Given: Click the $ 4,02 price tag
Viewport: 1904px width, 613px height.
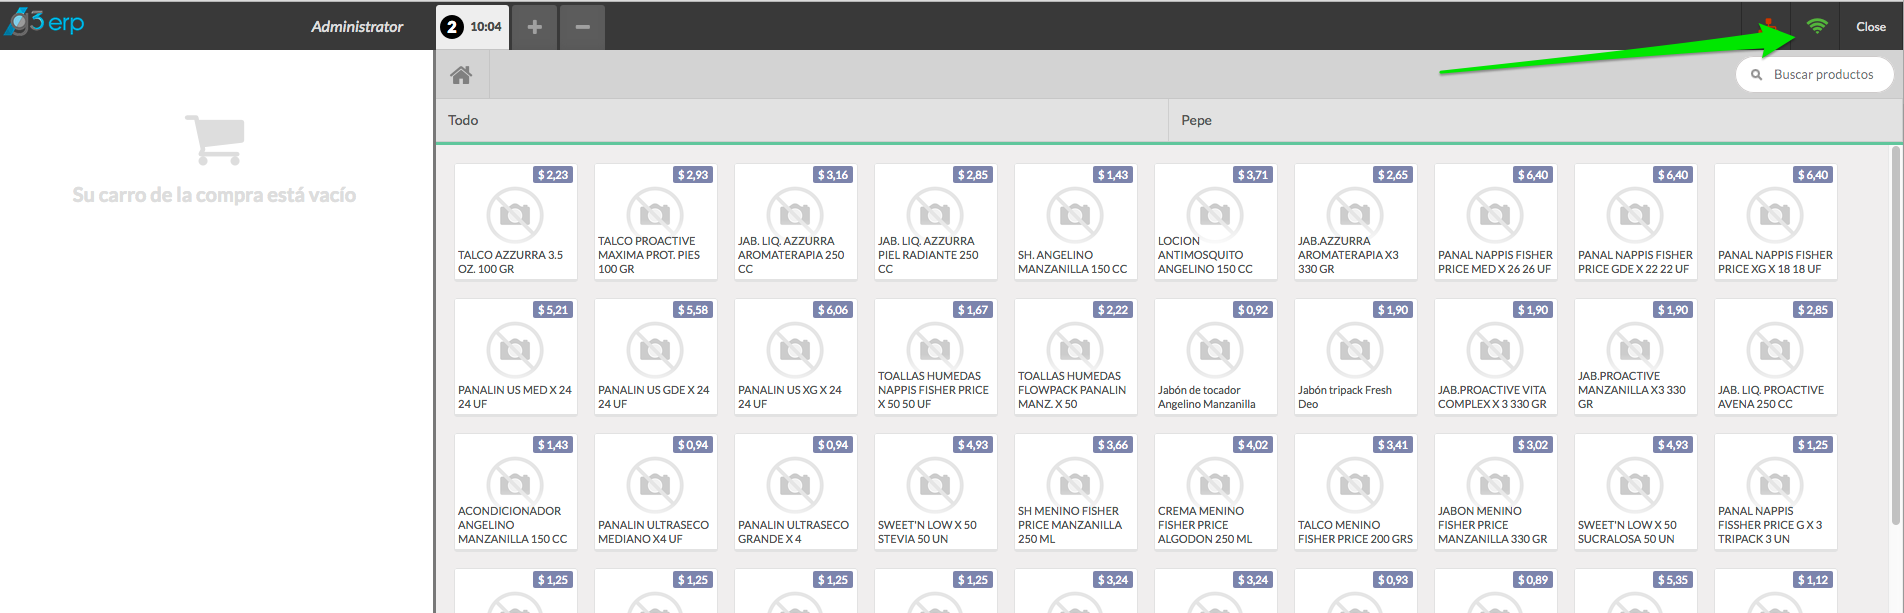Looking at the screenshot, I should 1253,445.
